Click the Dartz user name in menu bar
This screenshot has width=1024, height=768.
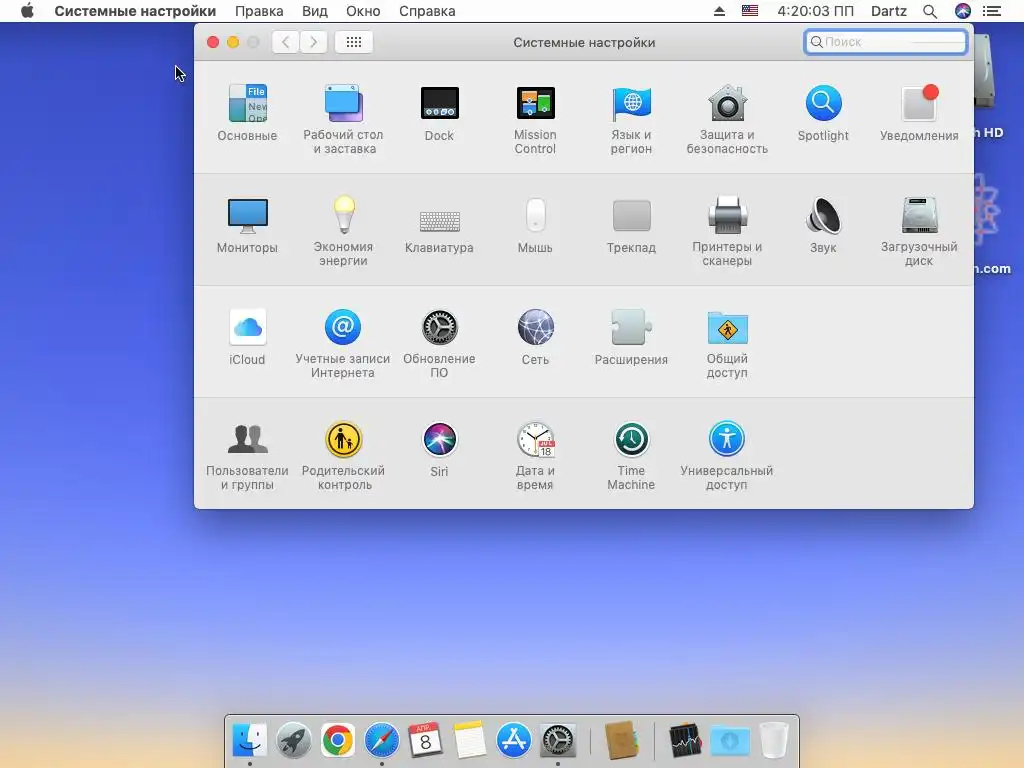[889, 11]
